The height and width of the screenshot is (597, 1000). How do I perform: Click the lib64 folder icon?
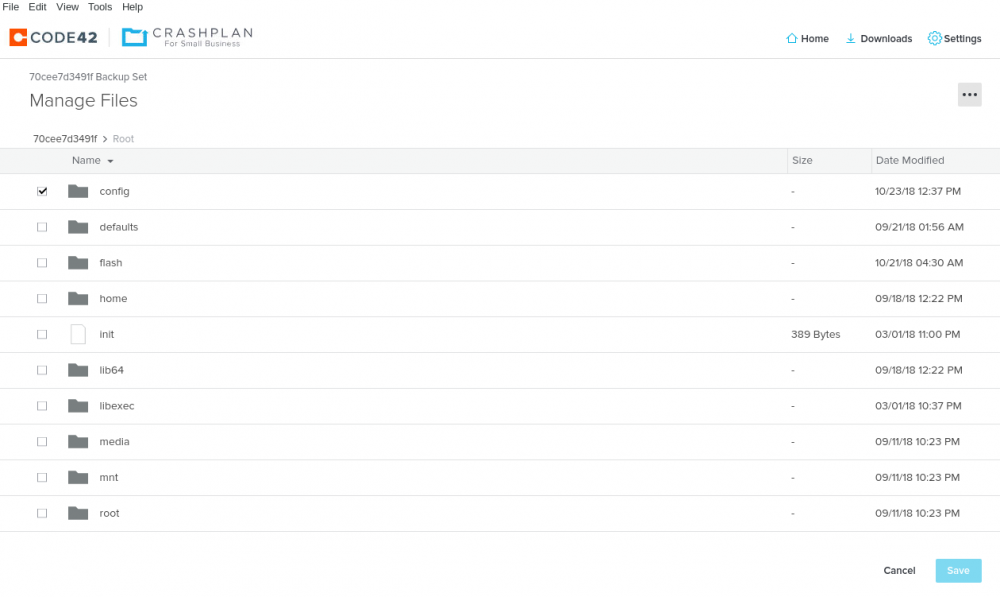(x=78, y=370)
